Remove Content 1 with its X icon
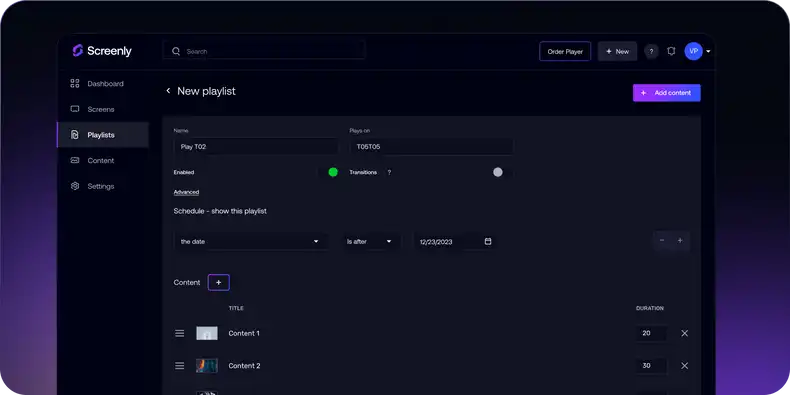The image size is (790, 395). tap(684, 333)
